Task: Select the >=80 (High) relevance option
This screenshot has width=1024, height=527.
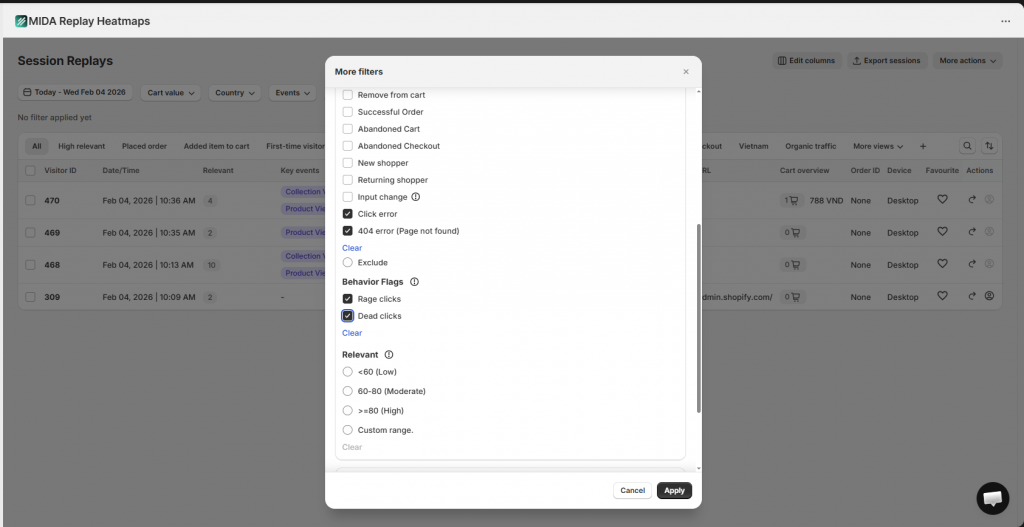Action: click(348, 411)
